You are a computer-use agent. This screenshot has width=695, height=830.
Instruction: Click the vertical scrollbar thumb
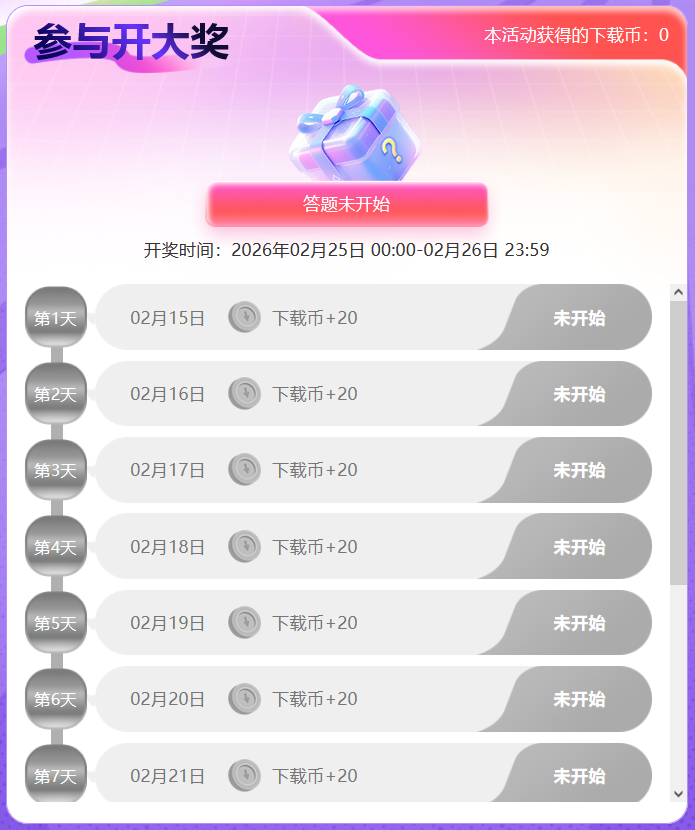[x=679, y=440]
